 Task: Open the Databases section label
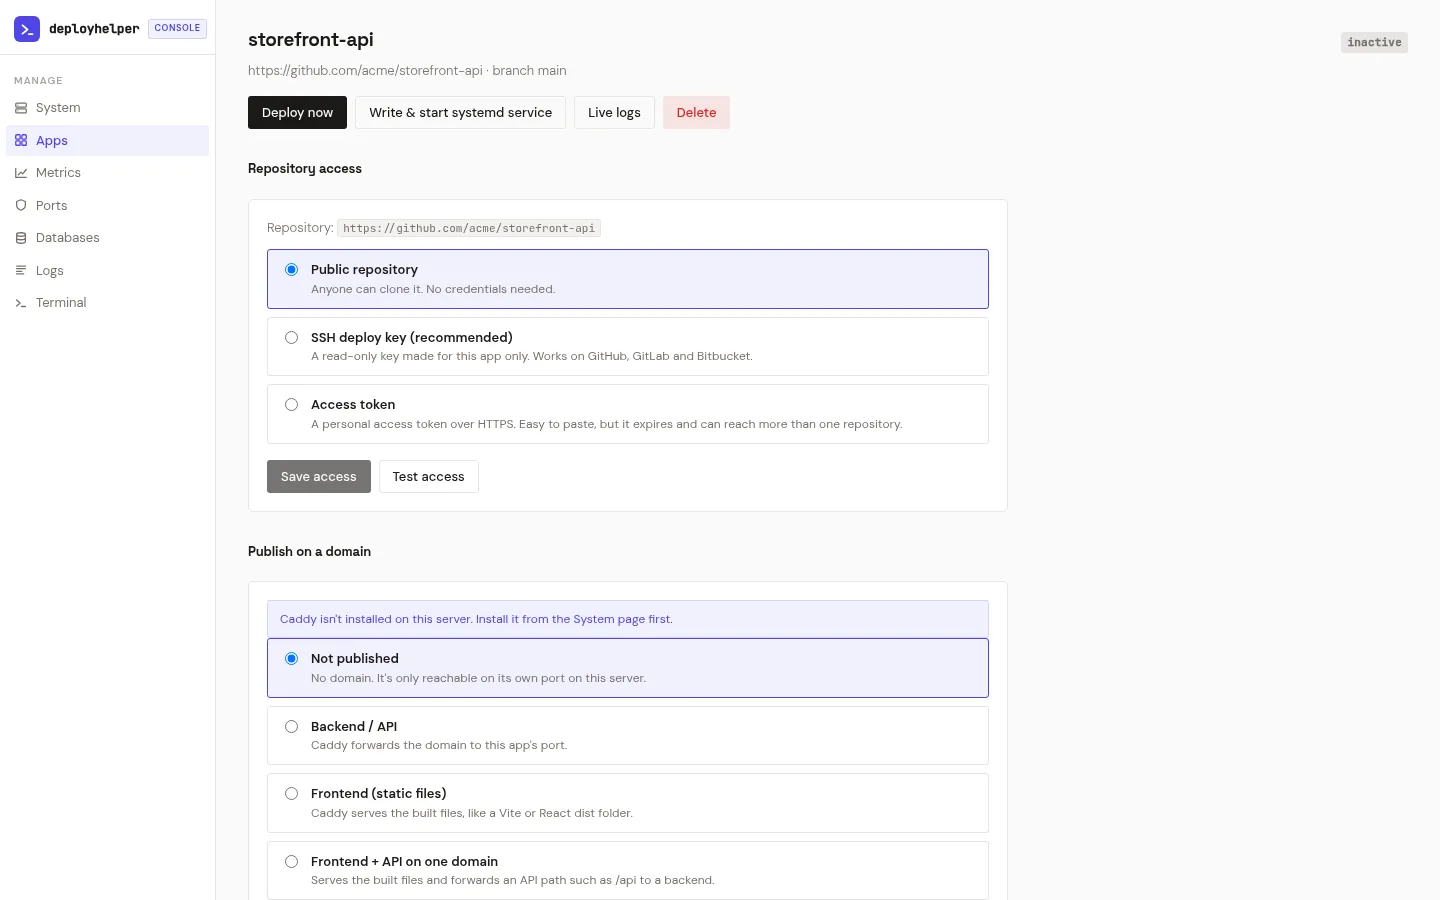pos(68,238)
